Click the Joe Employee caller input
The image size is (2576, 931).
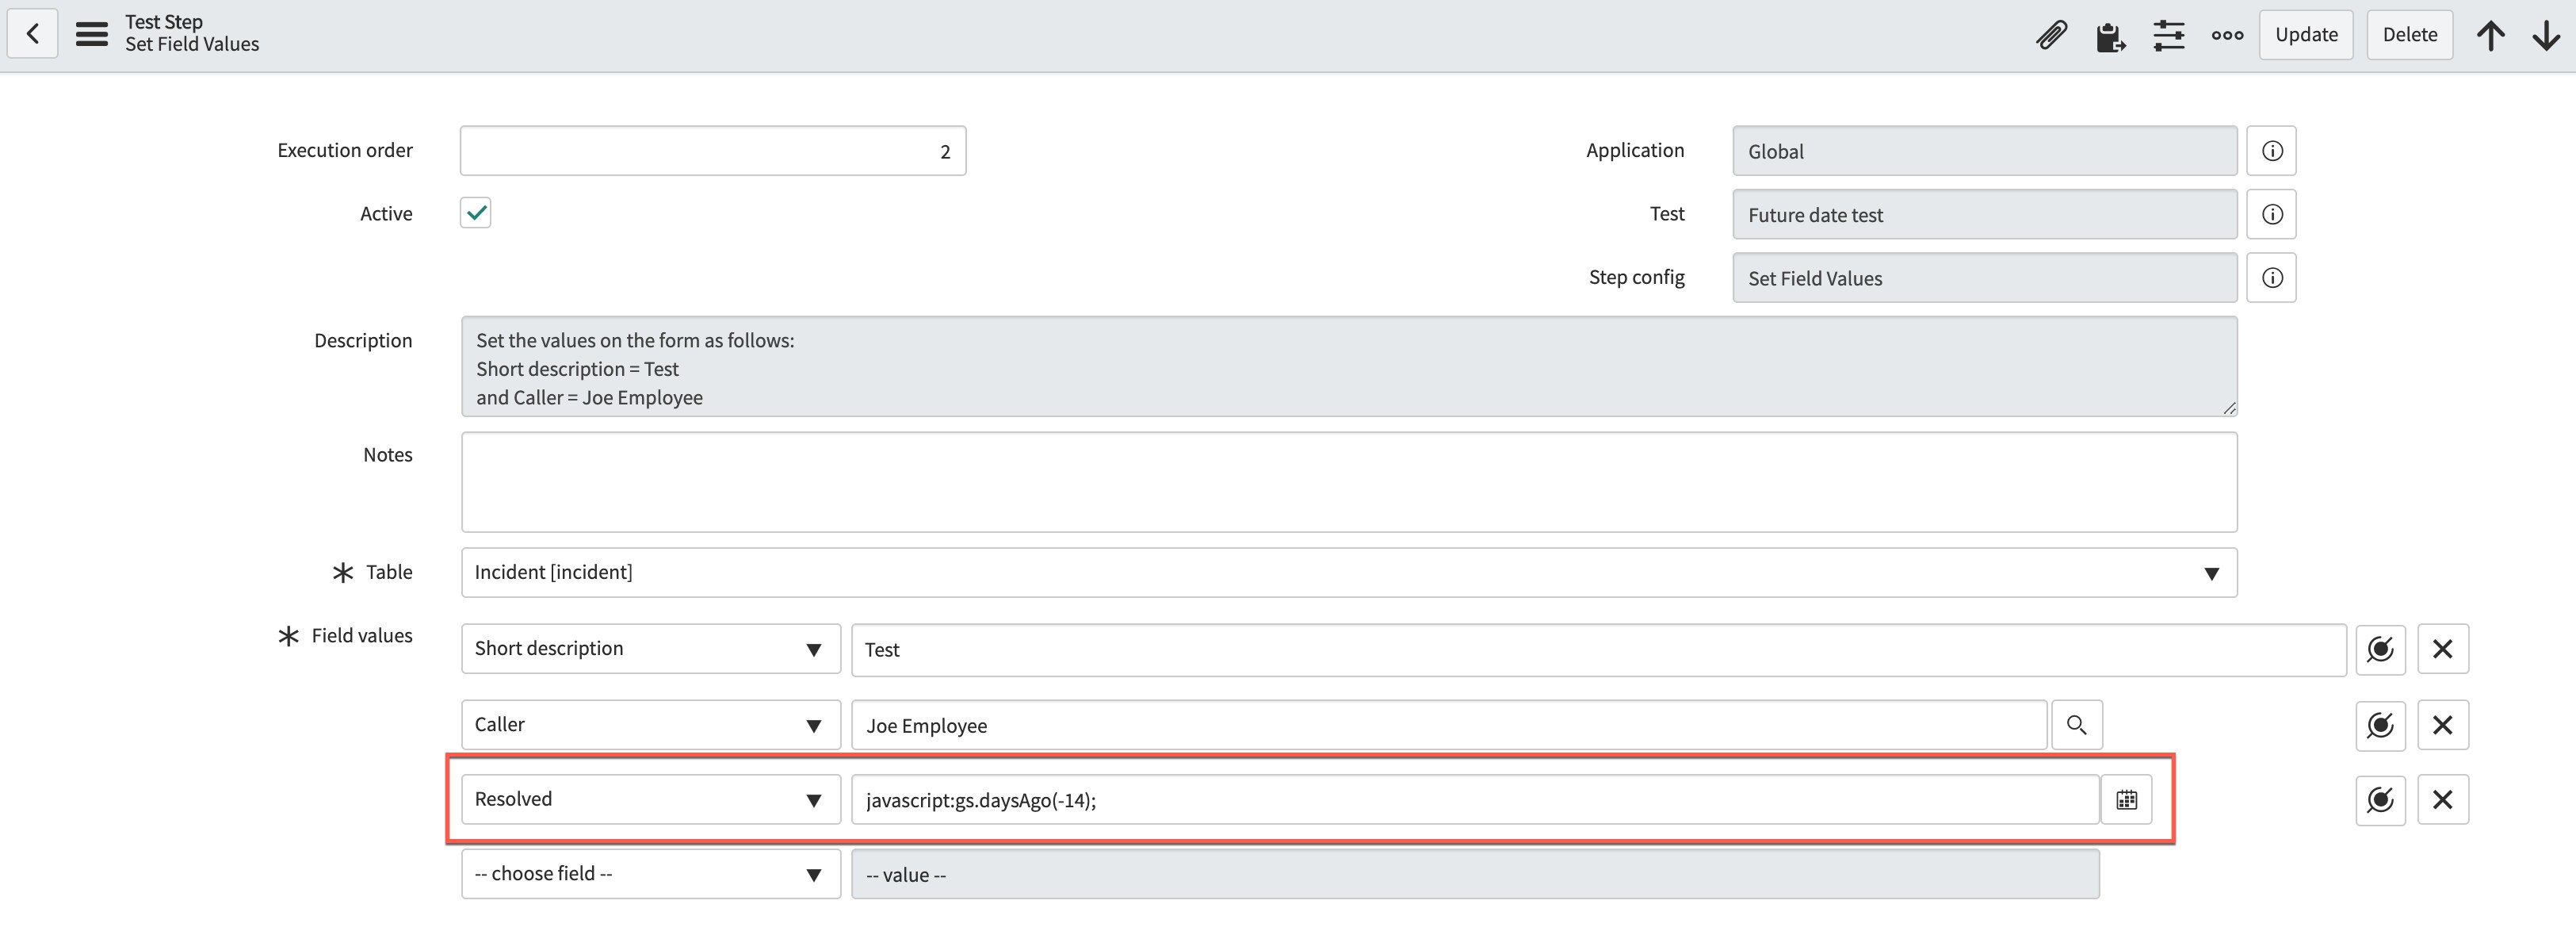[1449, 725]
